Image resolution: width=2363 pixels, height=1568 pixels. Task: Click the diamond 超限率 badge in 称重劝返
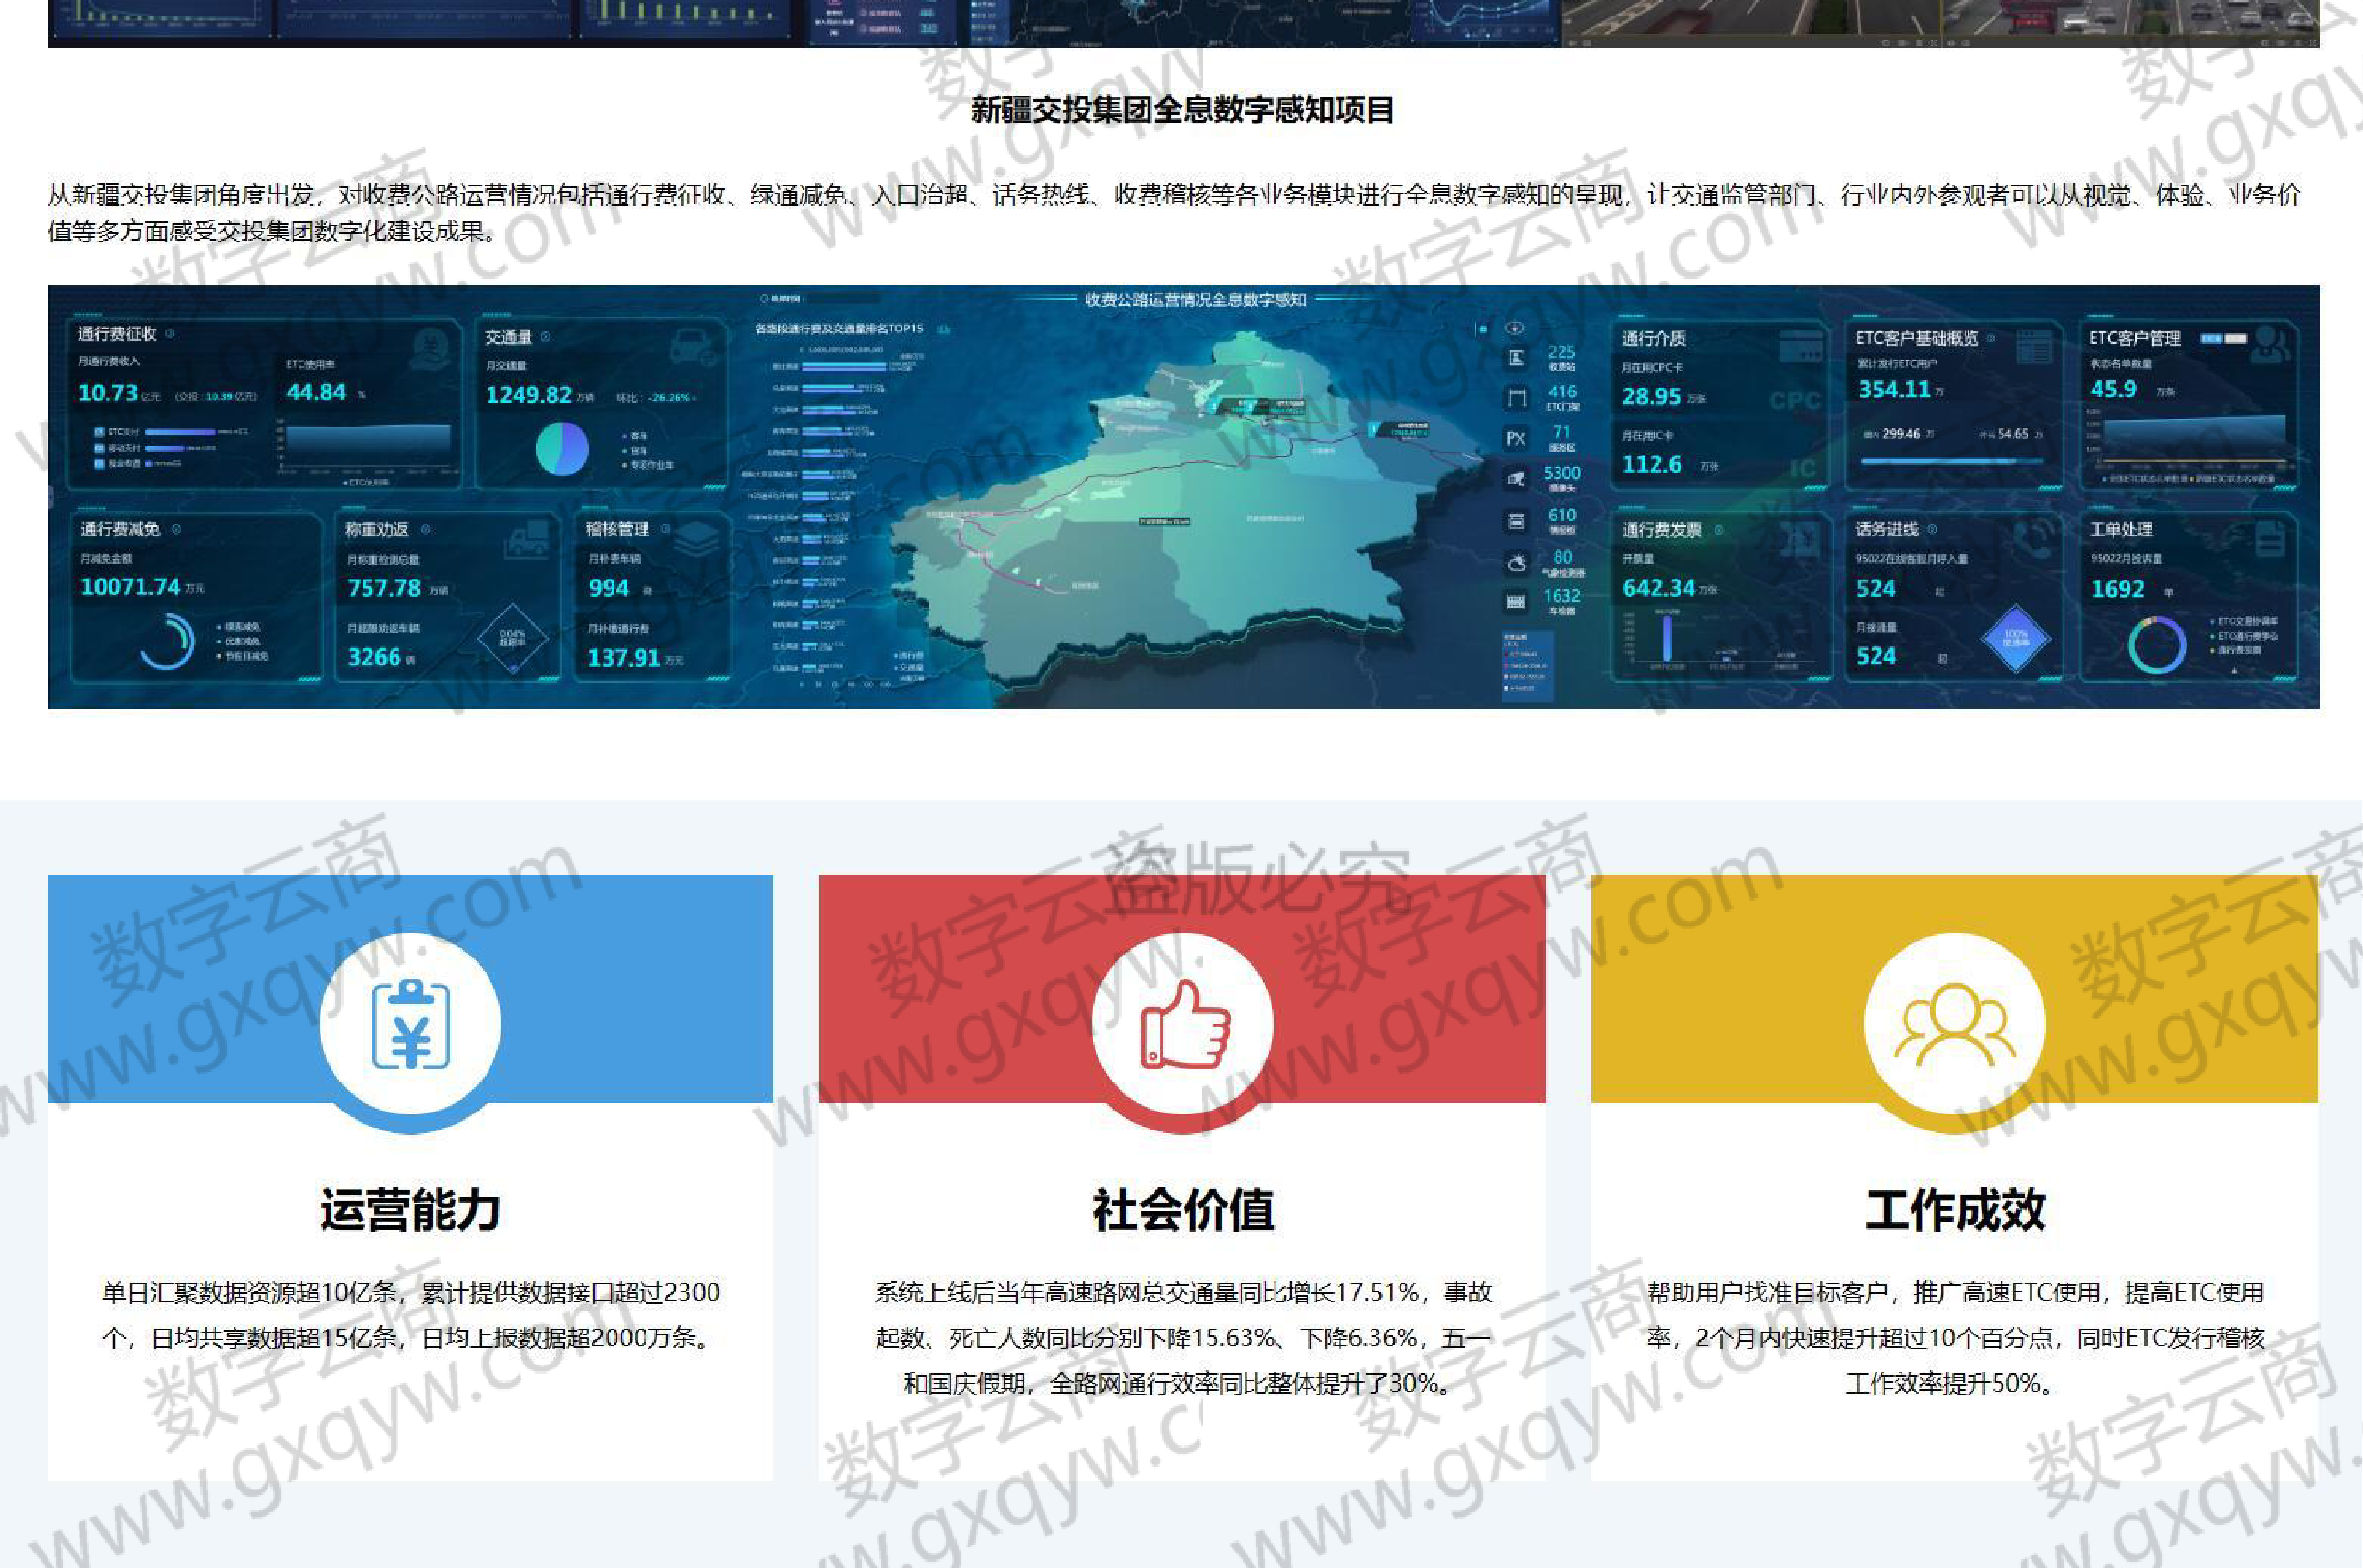pos(513,638)
